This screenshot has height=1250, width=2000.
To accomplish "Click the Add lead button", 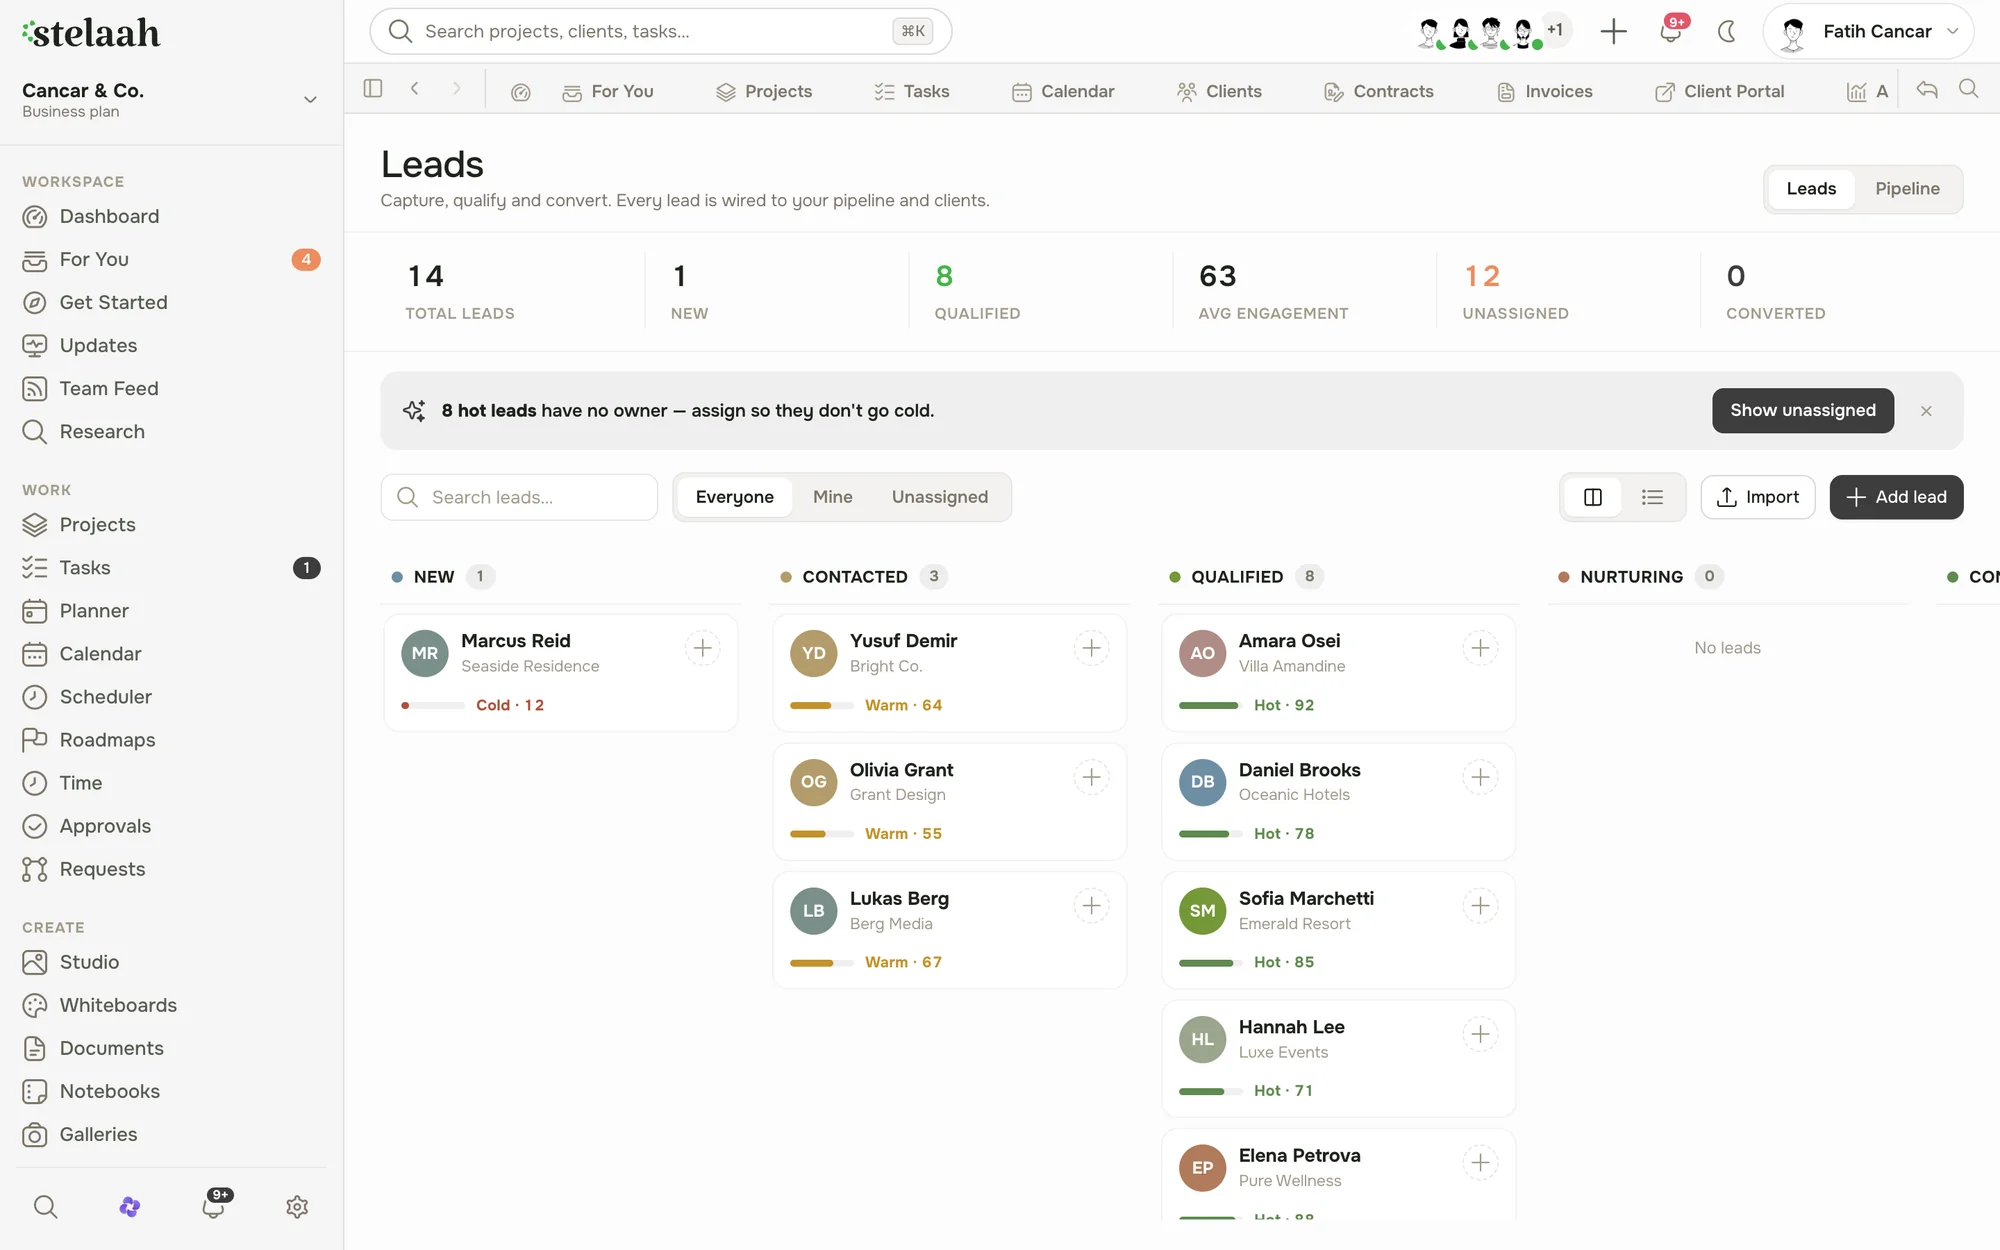I will click(x=1896, y=497).
